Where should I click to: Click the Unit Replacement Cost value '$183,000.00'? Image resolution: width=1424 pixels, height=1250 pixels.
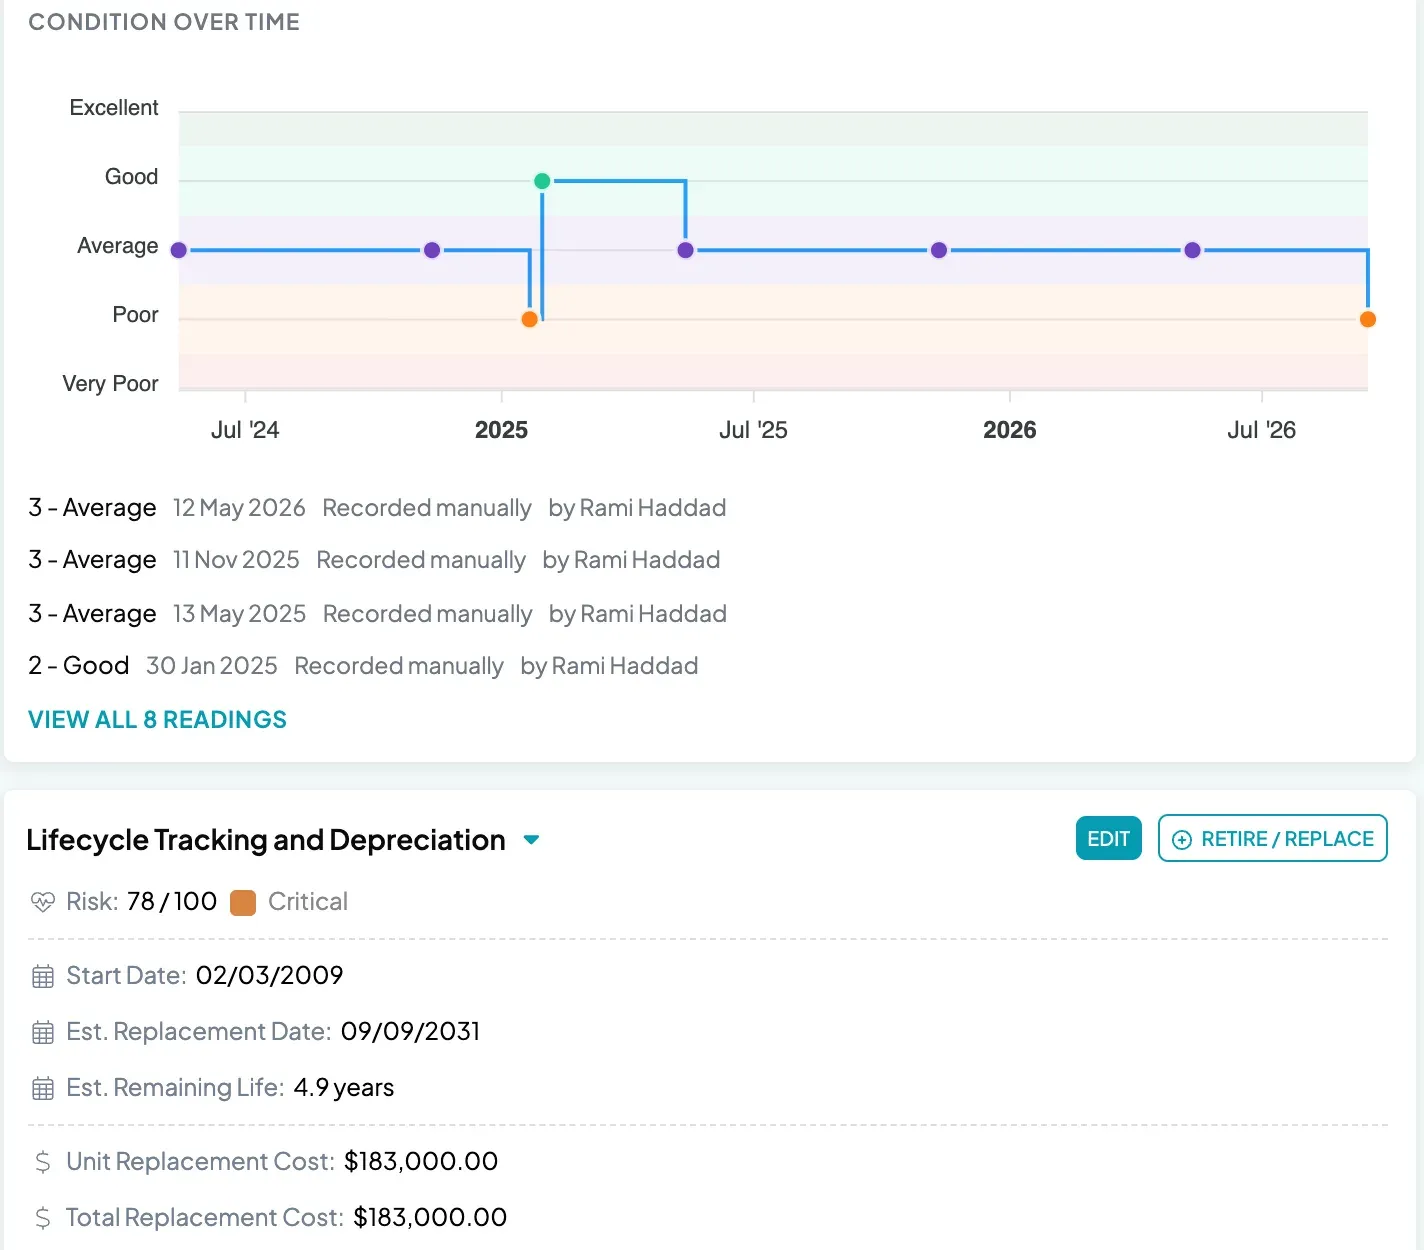tap(421, 1162)
